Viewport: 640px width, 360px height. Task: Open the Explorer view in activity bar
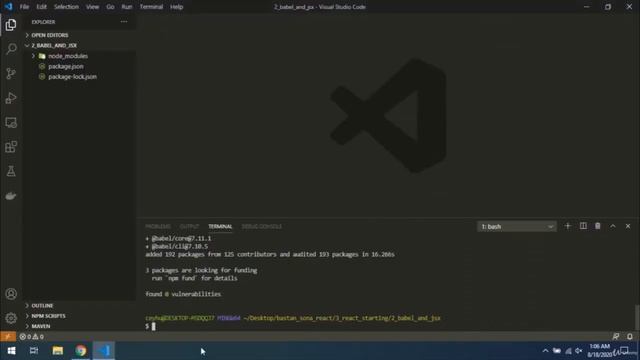(11, 25)
